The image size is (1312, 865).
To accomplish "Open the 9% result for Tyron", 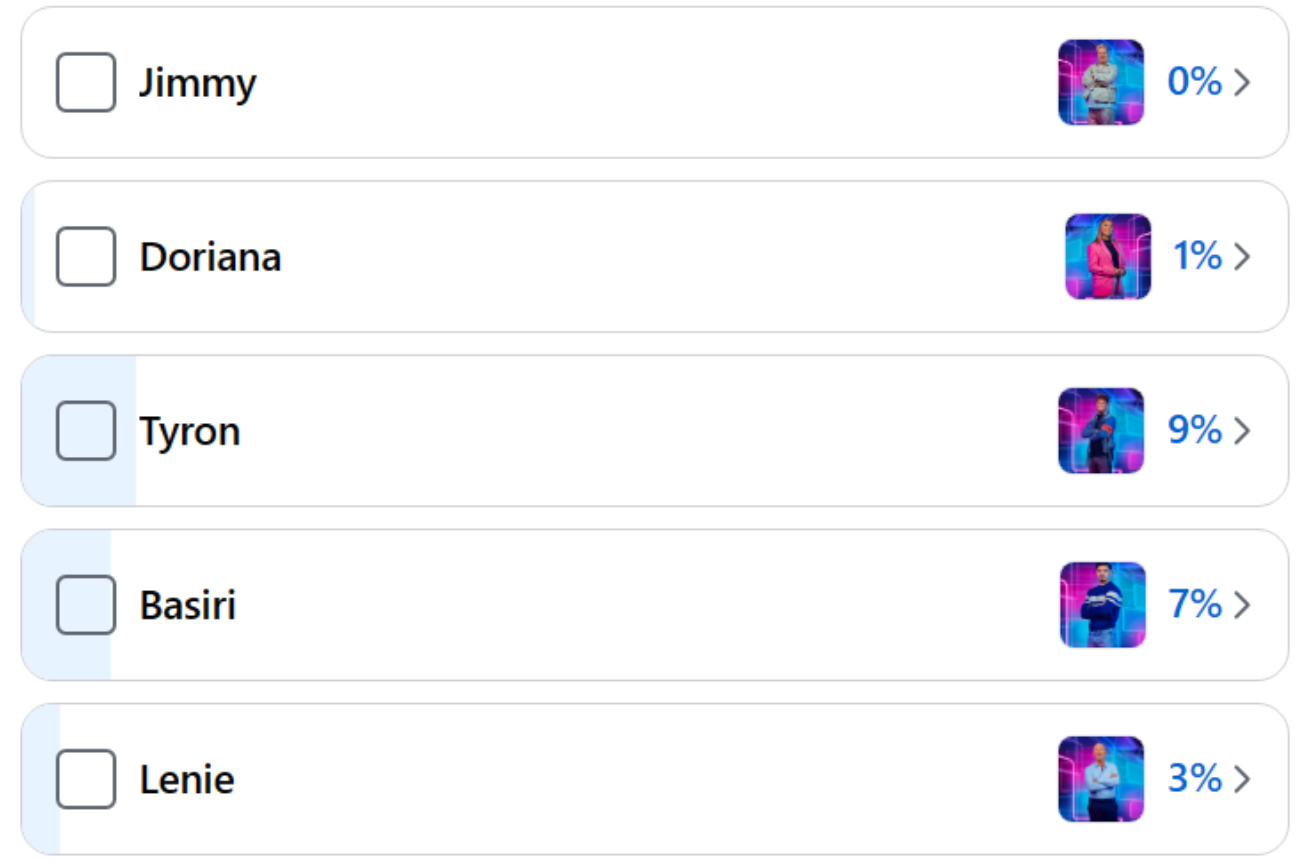I will pos(1195,429).
